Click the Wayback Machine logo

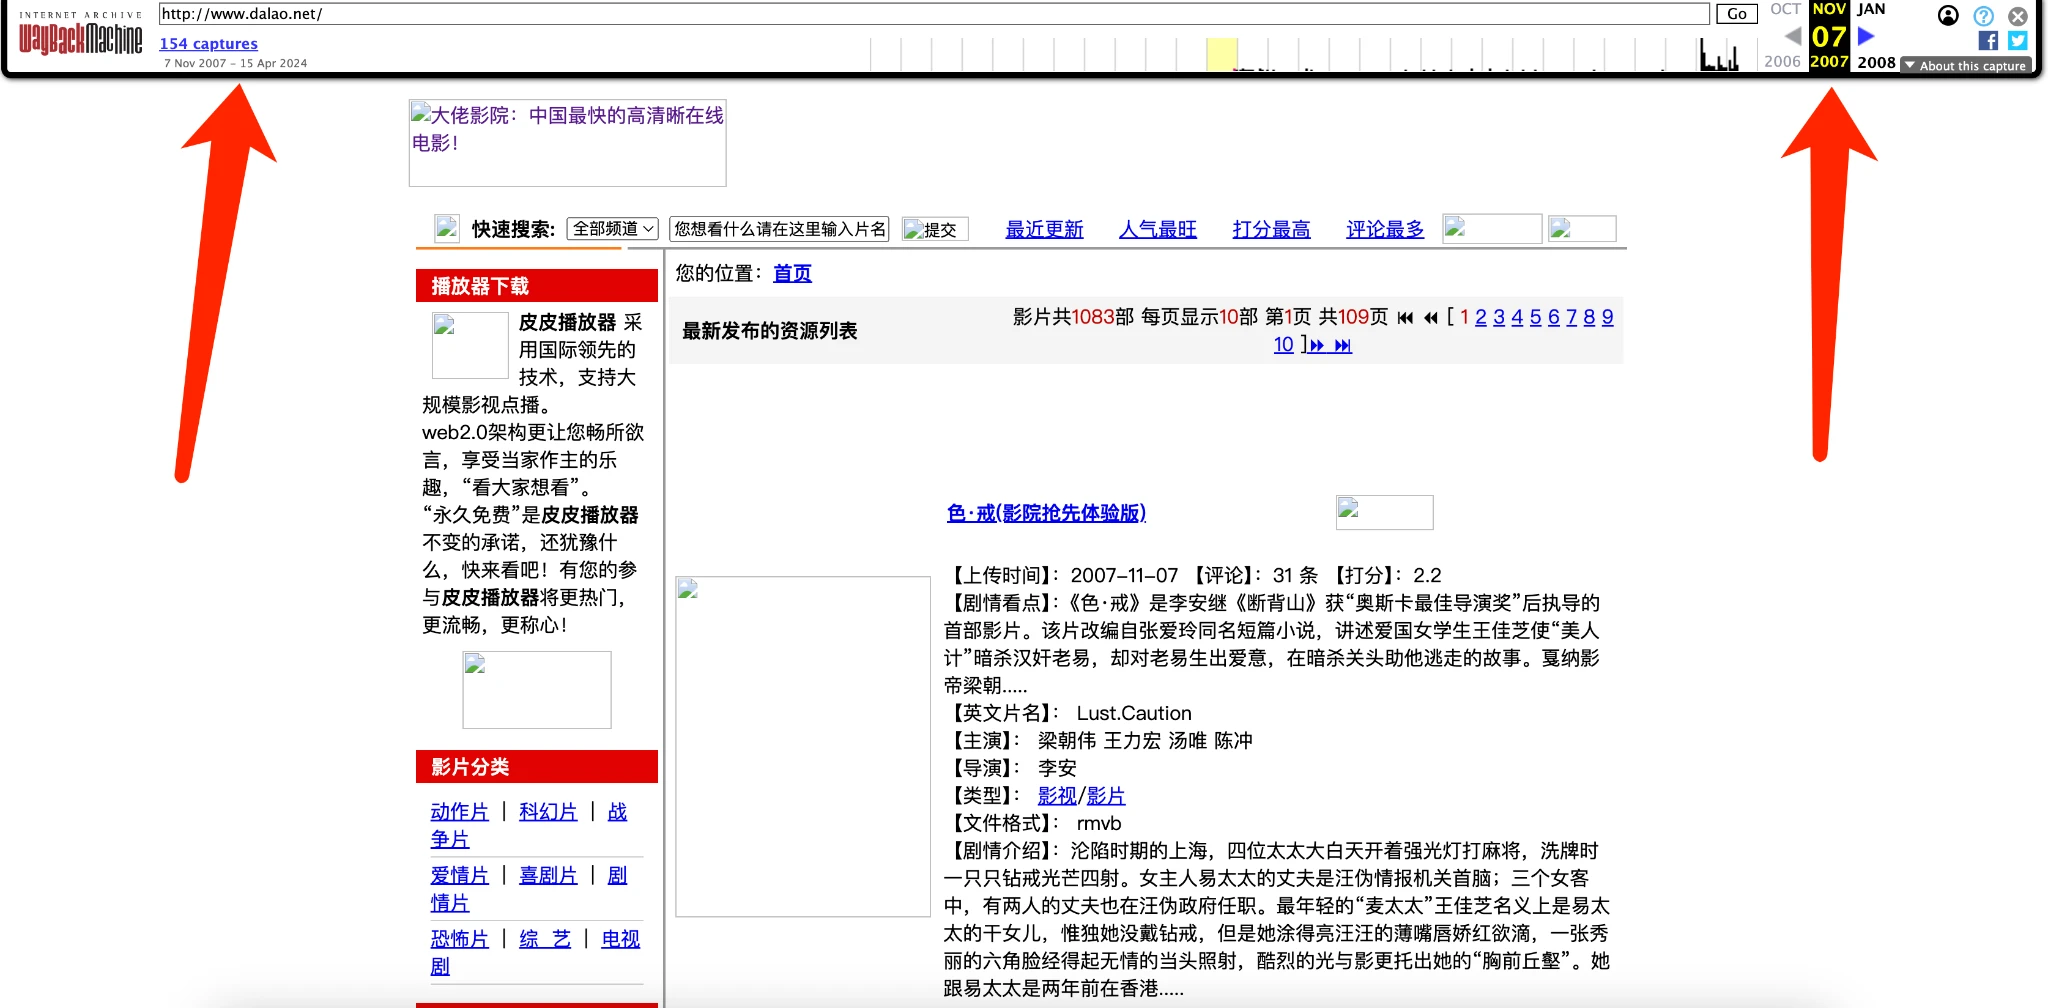[x=80, y=37]
